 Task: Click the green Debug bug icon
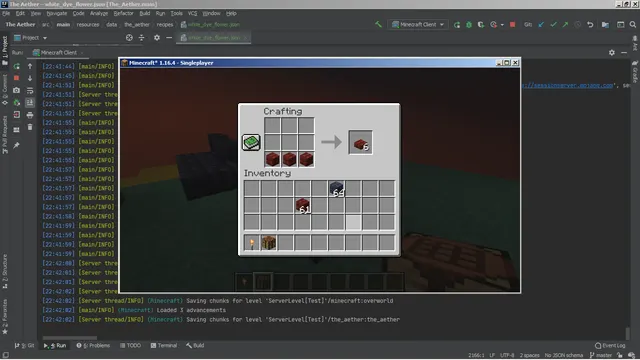(469, 25)
